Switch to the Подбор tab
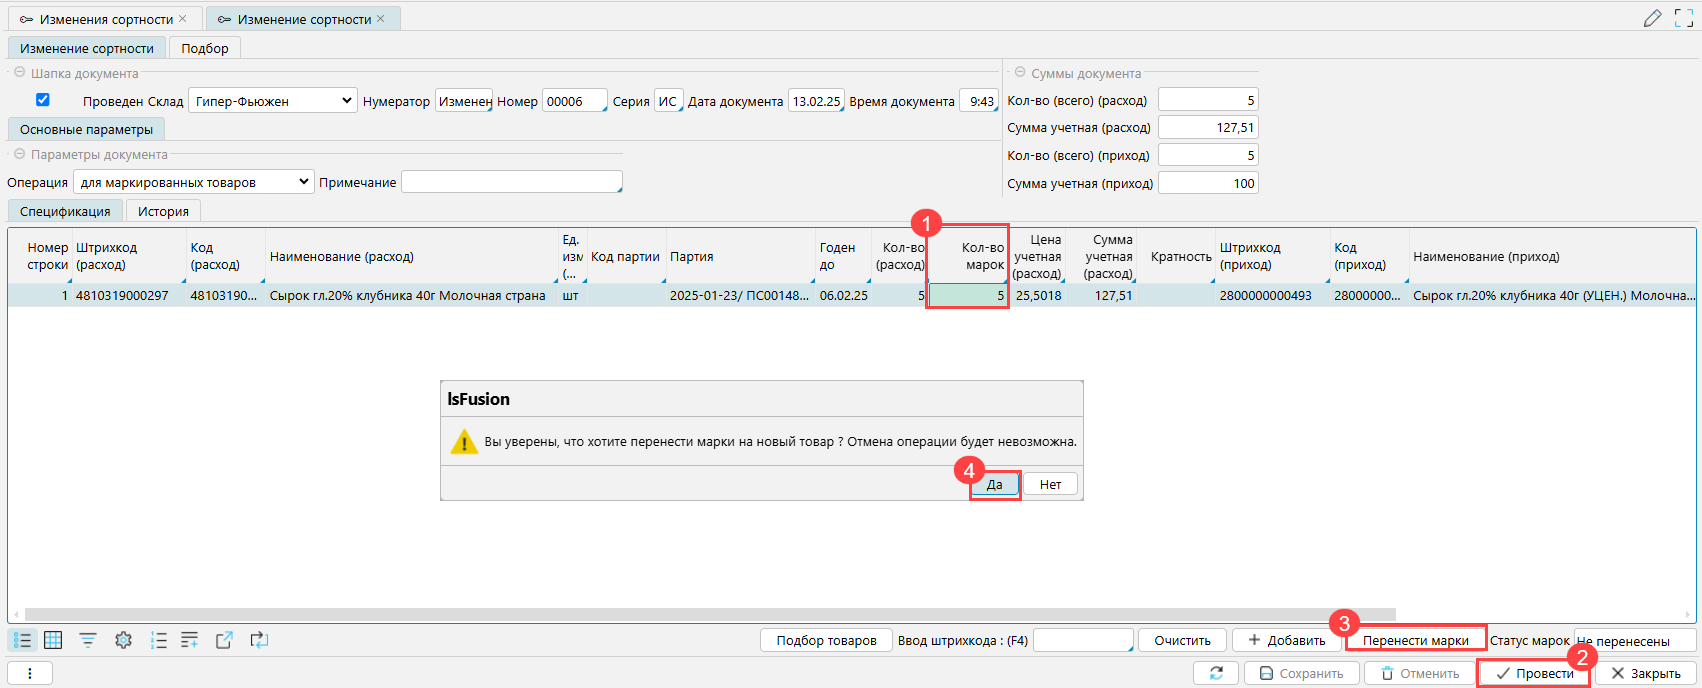1702x688 pixels. coord(205,48)
